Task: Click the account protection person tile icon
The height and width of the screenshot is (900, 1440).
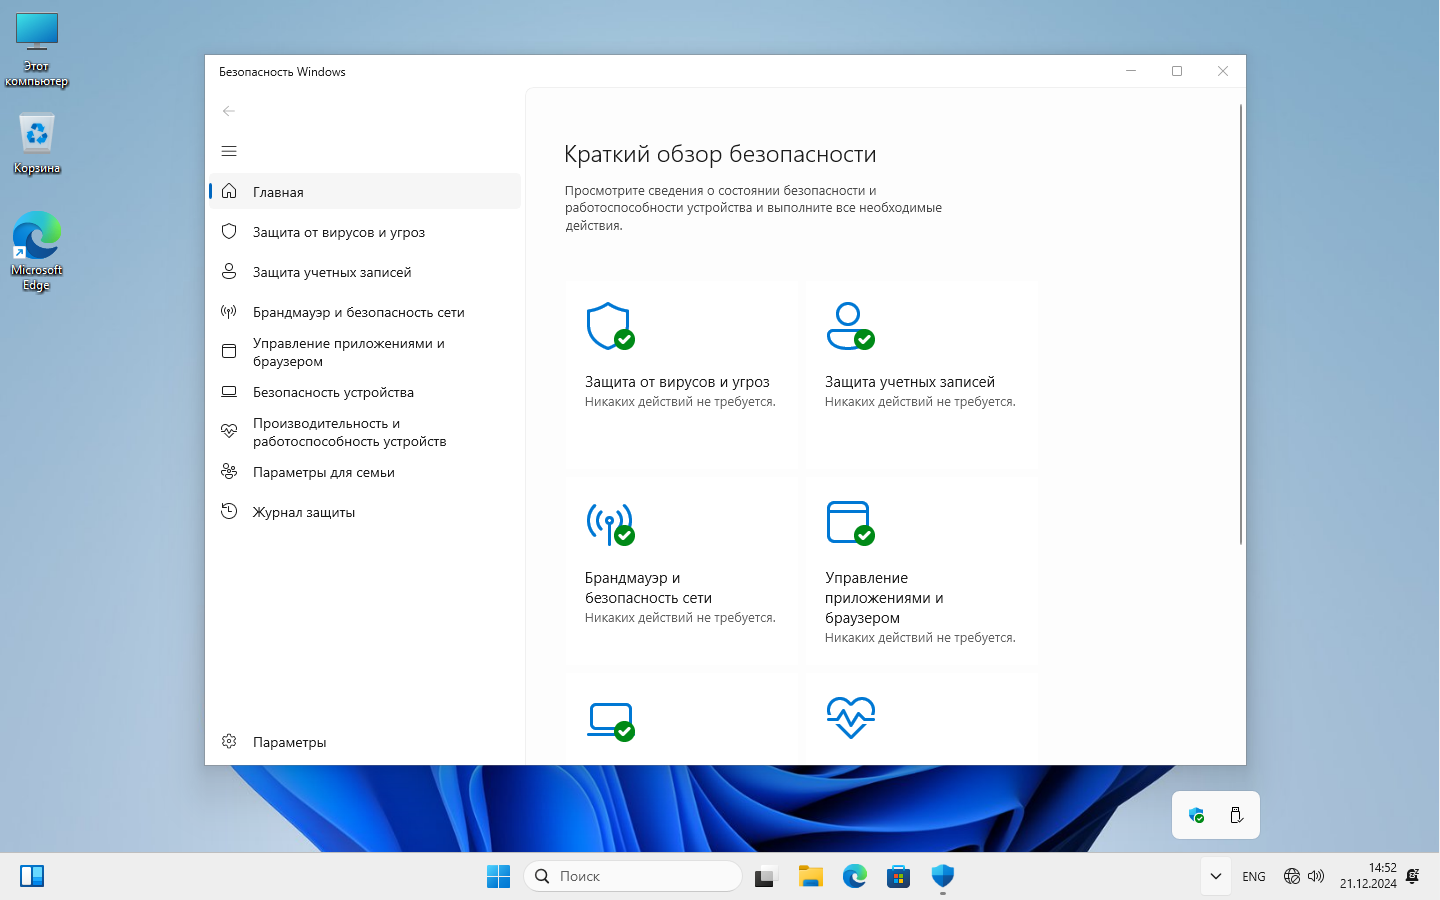Action: pos(850,326)
